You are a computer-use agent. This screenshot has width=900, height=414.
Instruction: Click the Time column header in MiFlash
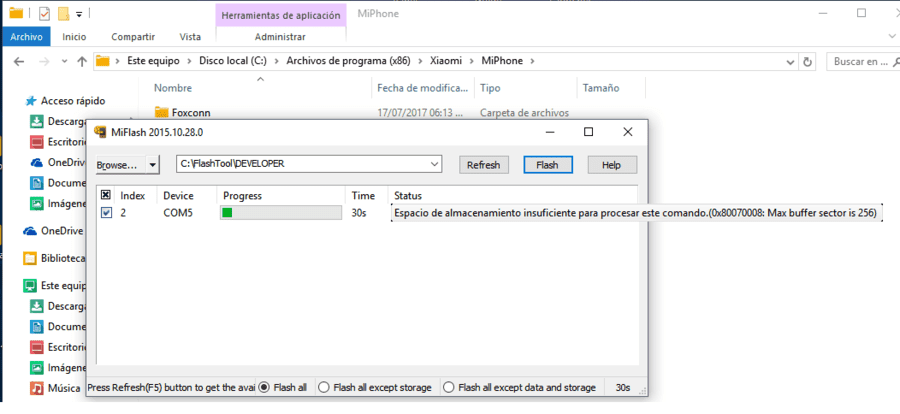(x=363, y=196)
